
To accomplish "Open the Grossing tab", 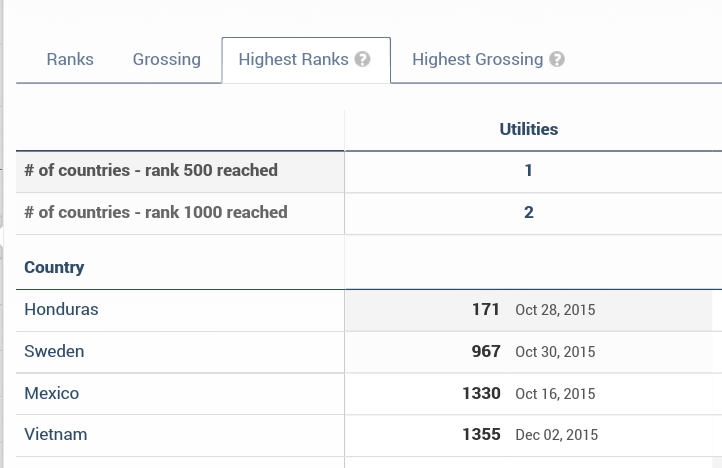I will click(x=166, y=59).
